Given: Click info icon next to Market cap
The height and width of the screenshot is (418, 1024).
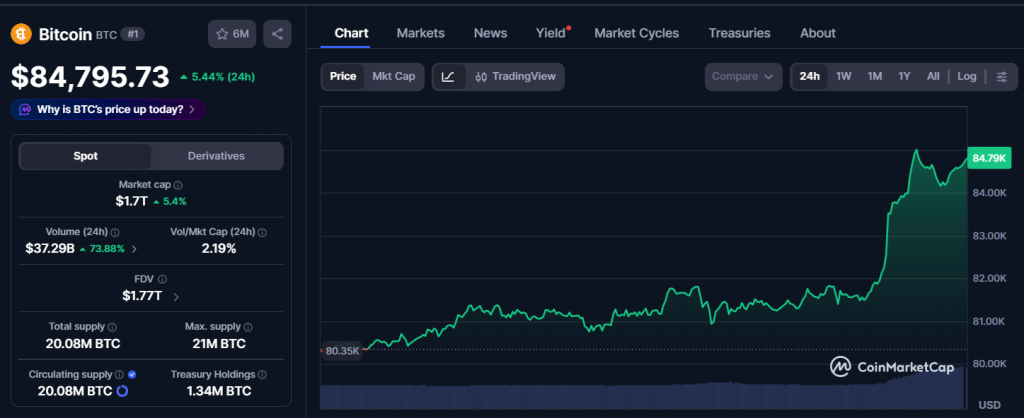Looking at the screenshot, I should coord(178,185).
